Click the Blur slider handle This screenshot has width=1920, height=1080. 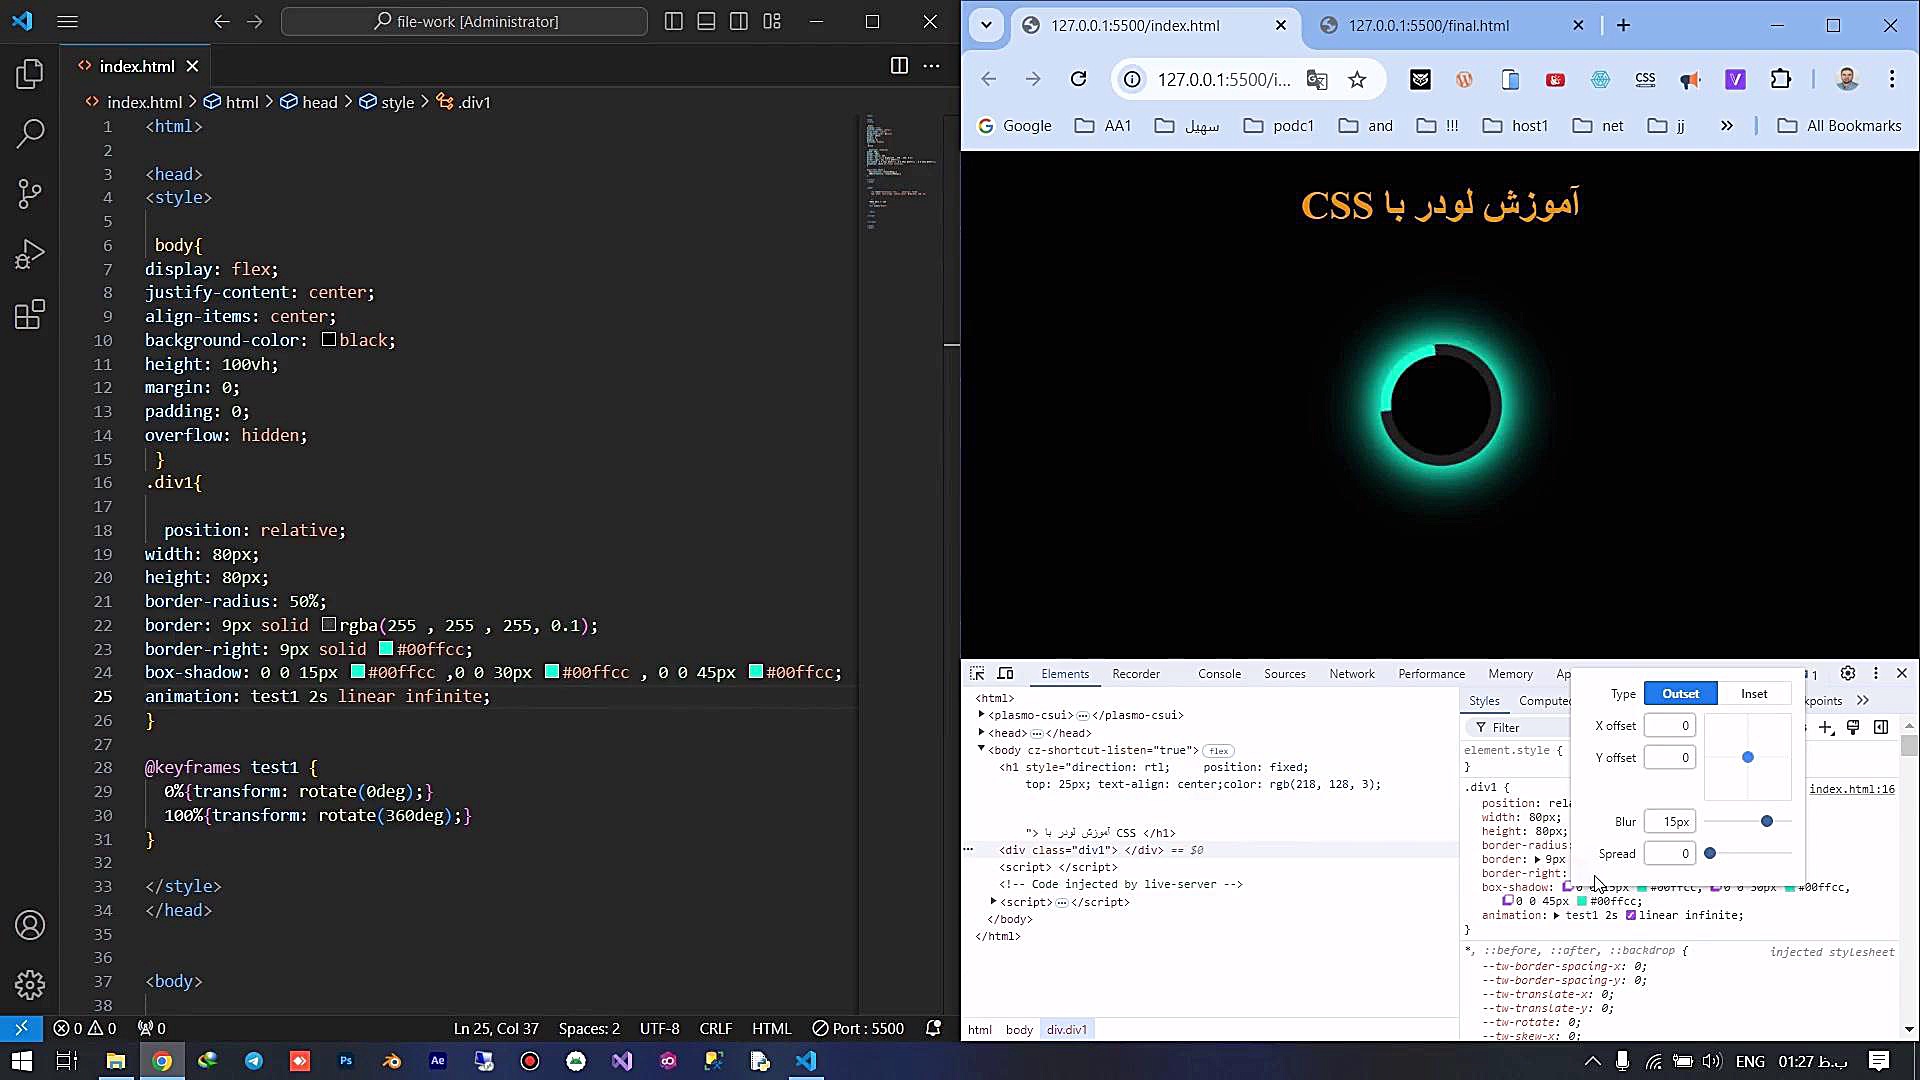pyautogui.click(x=1767, y=821)
